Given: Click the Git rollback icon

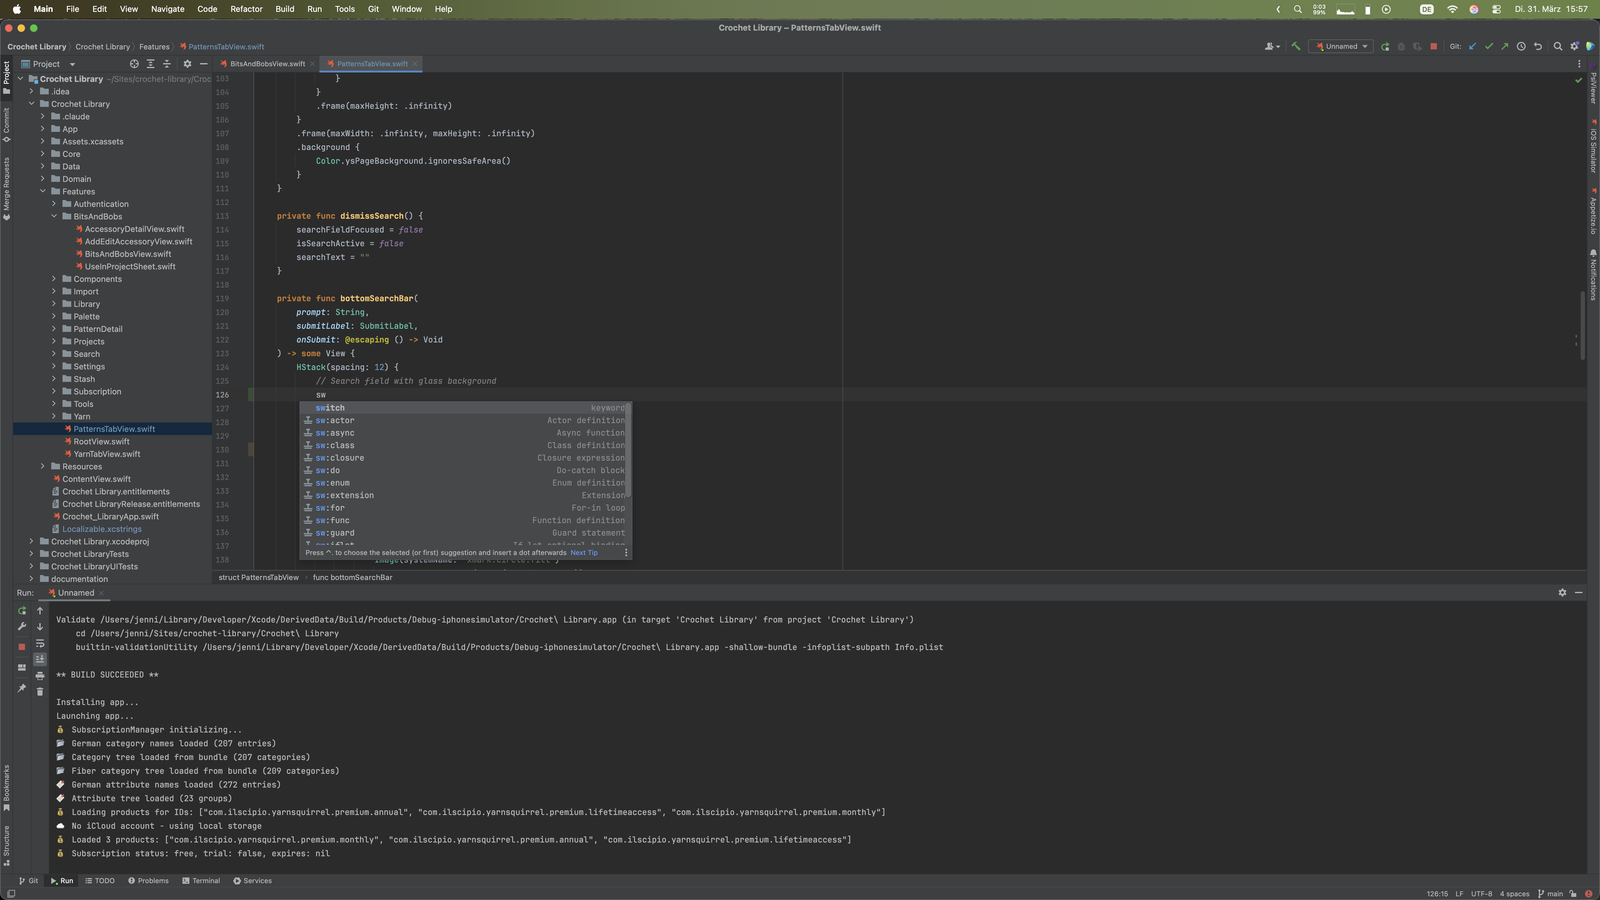Looking at the screenshot, I should pos(1538,46).
